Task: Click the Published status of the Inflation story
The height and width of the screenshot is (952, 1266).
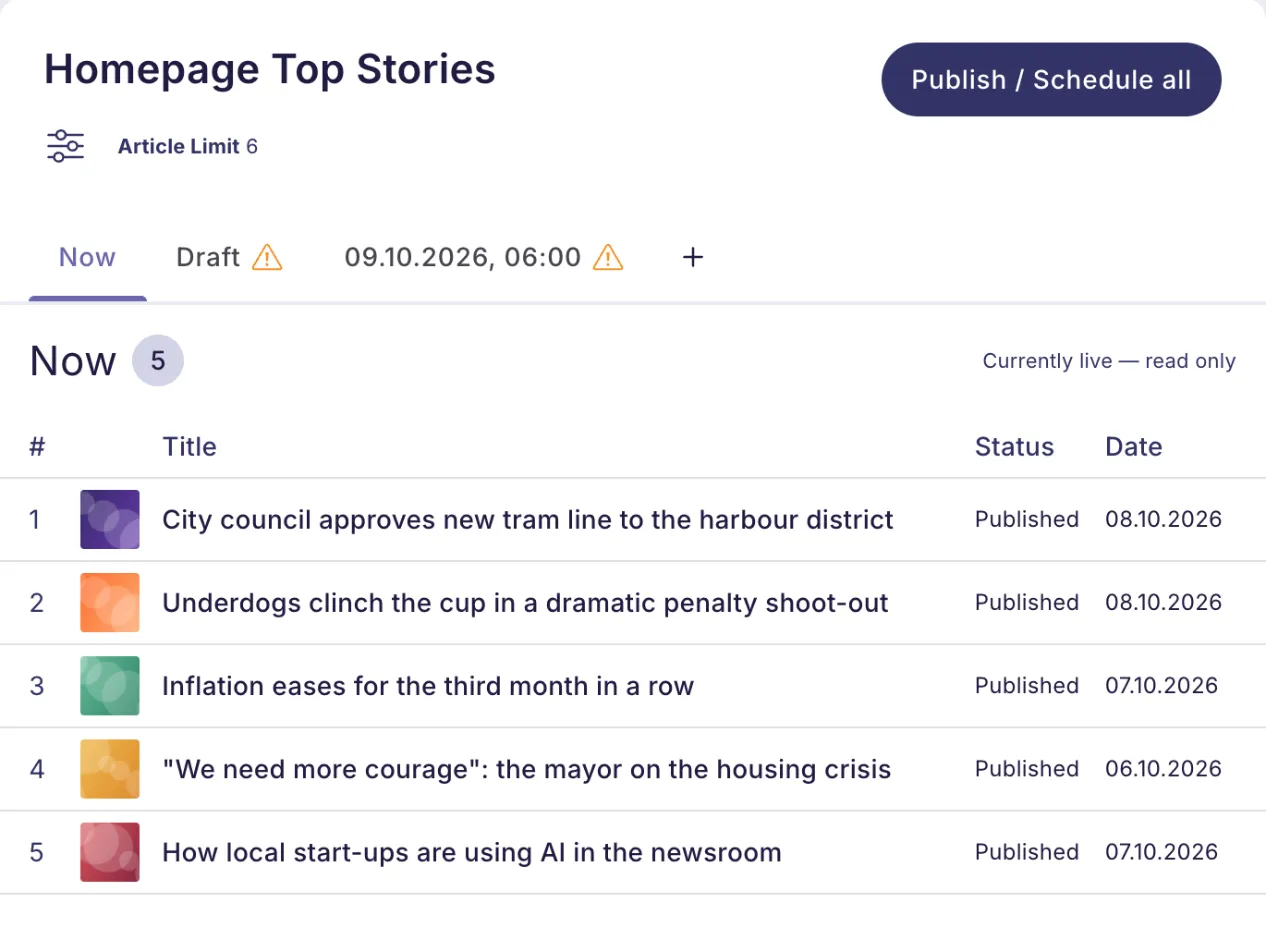Action: coord(1027,686)
